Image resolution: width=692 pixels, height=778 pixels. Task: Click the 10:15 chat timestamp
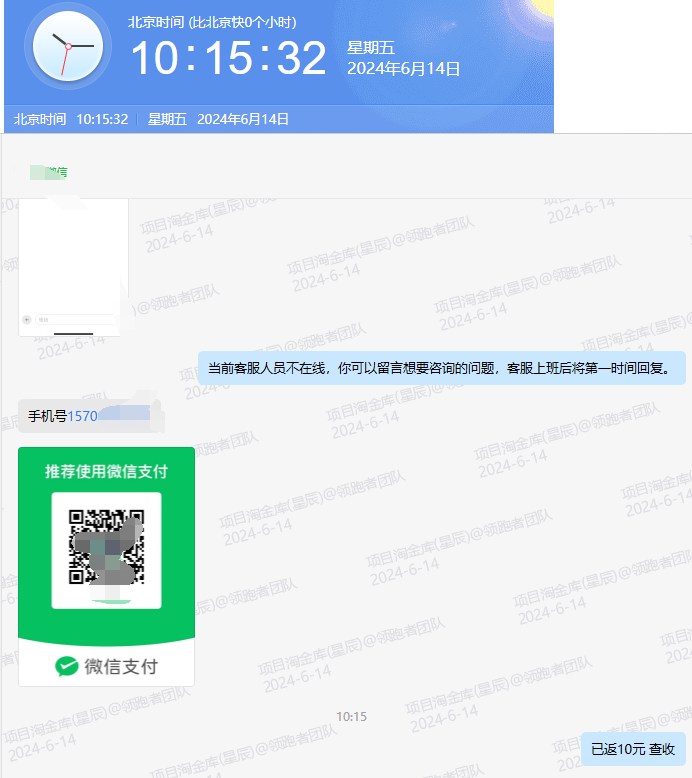pyautogui.click(x=351, y=716)
